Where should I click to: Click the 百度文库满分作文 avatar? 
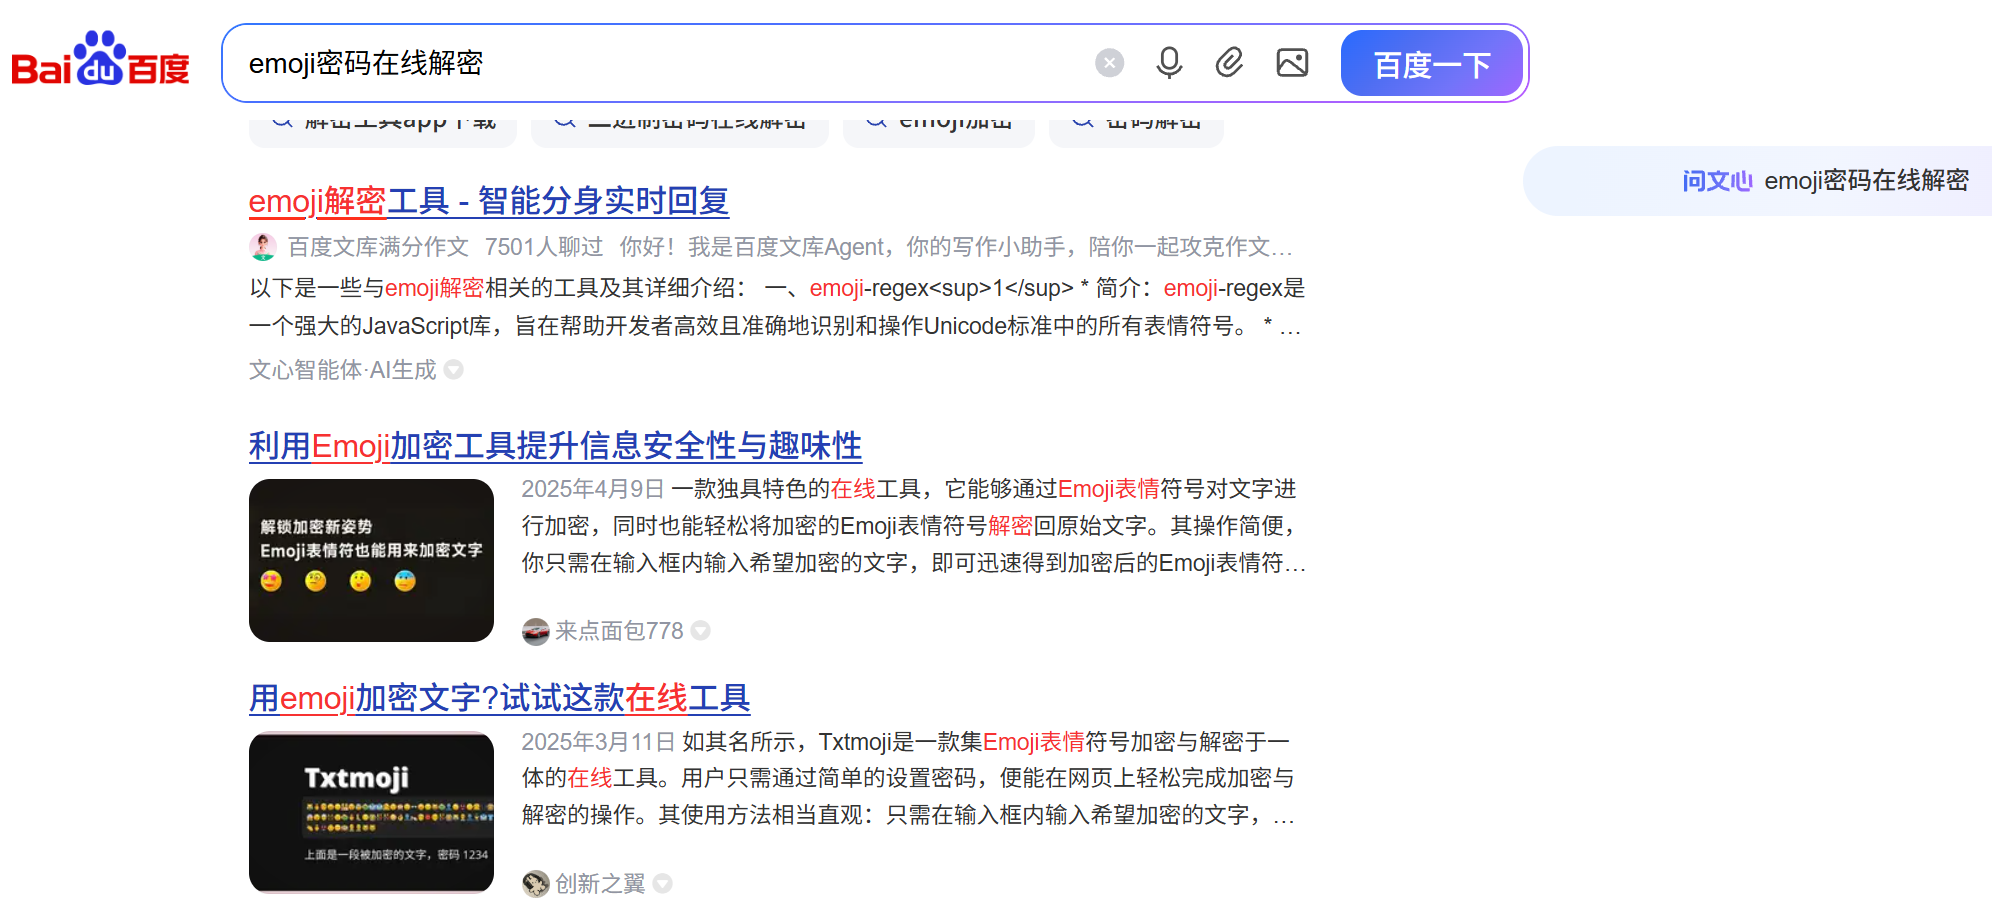click(262, 246)
